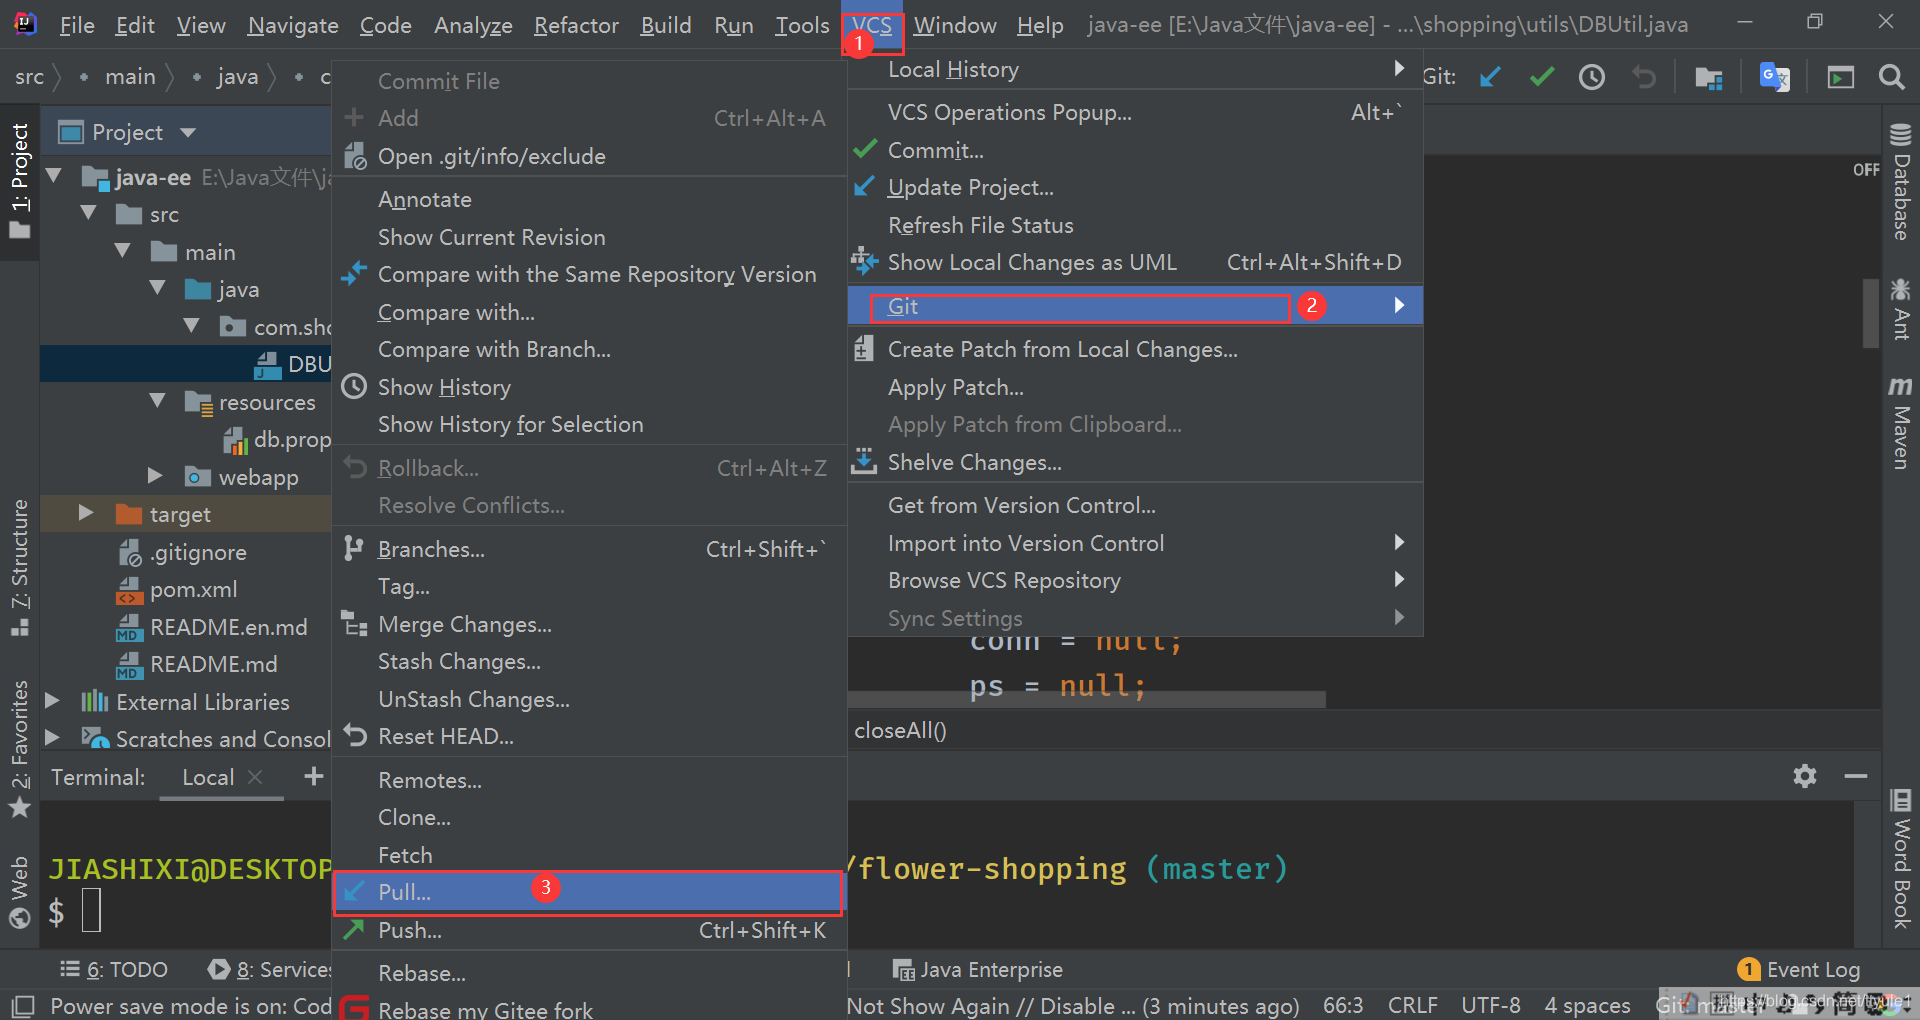Expand the target folder node
1920x1020 pixels.
pyautogui.click(x=86, y=513)
